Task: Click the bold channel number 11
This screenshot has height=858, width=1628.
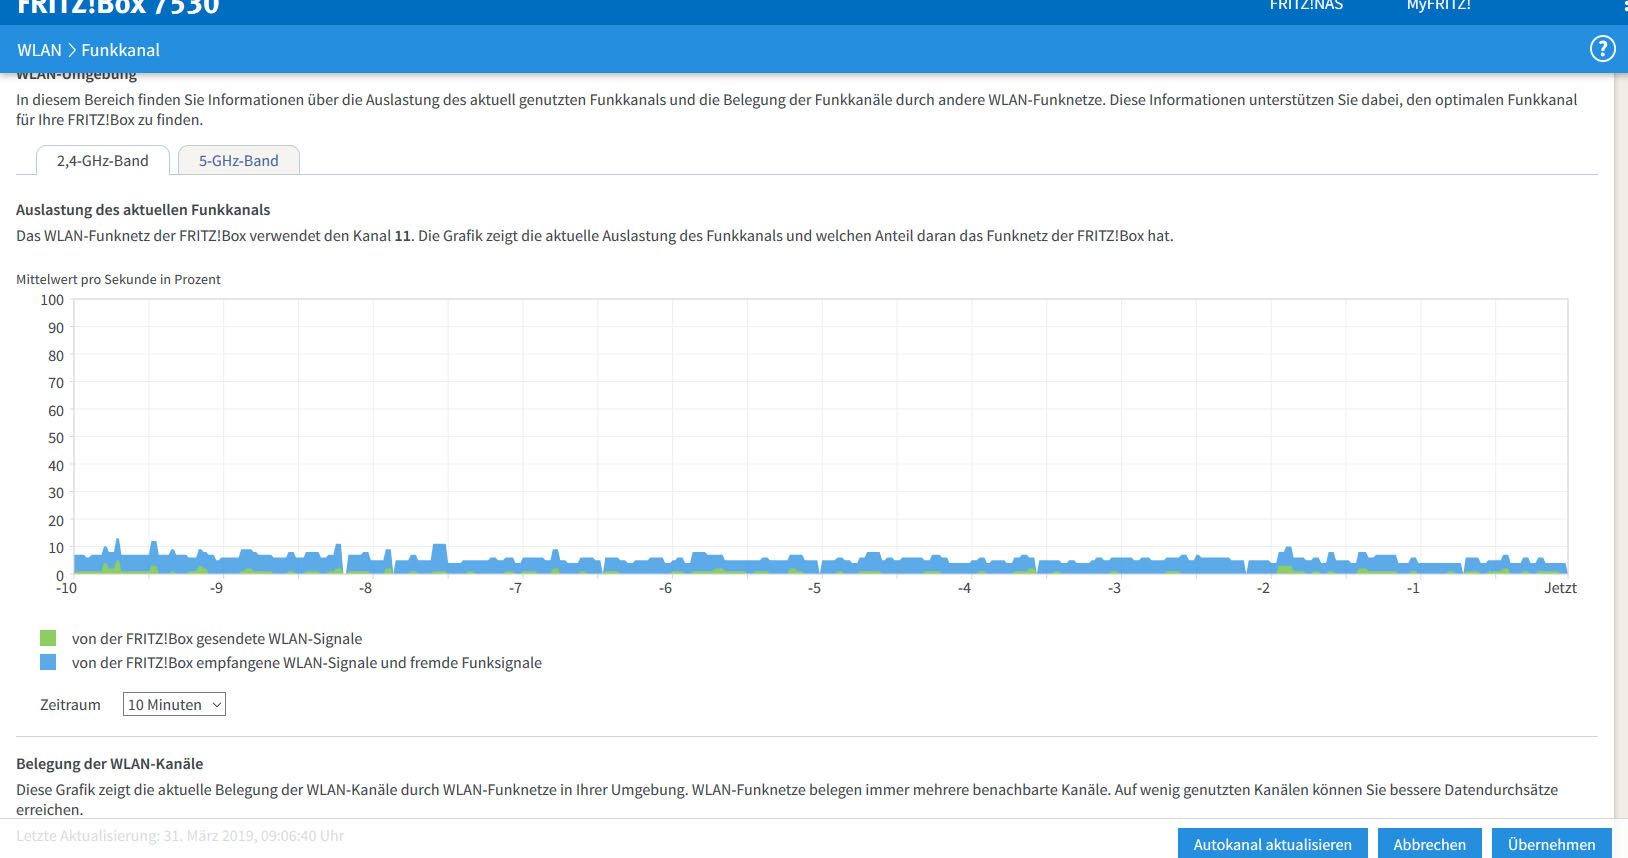Action: tap(402, 236)
